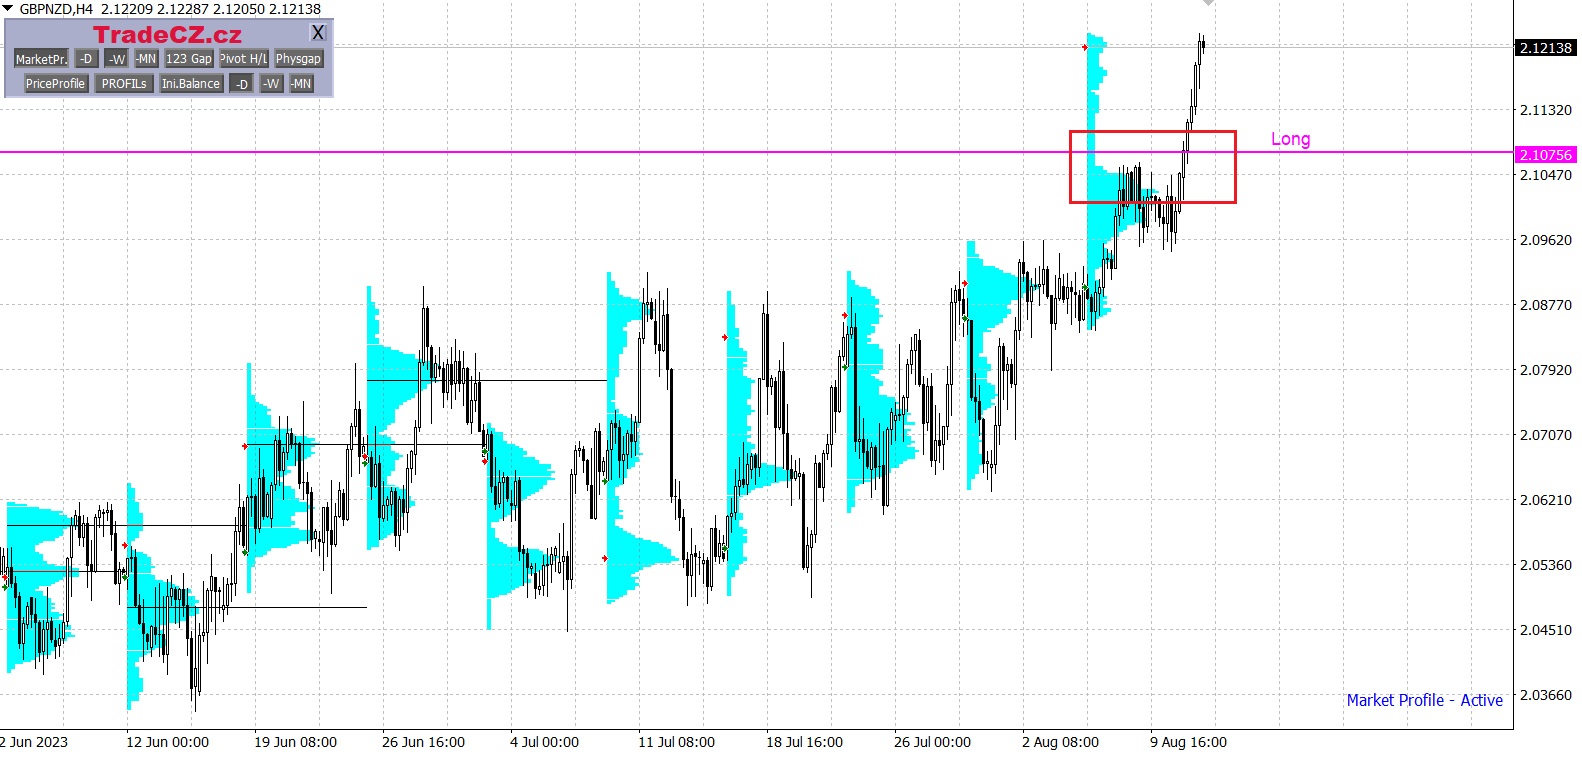Enable the 123 Gap indicator
This screenshot has width=1582, height=762.
pos(189,59)
